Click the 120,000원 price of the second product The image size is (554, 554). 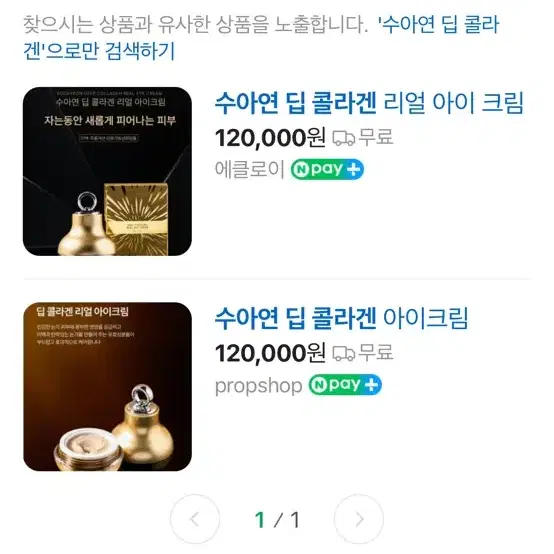click(x=270, y=353)
